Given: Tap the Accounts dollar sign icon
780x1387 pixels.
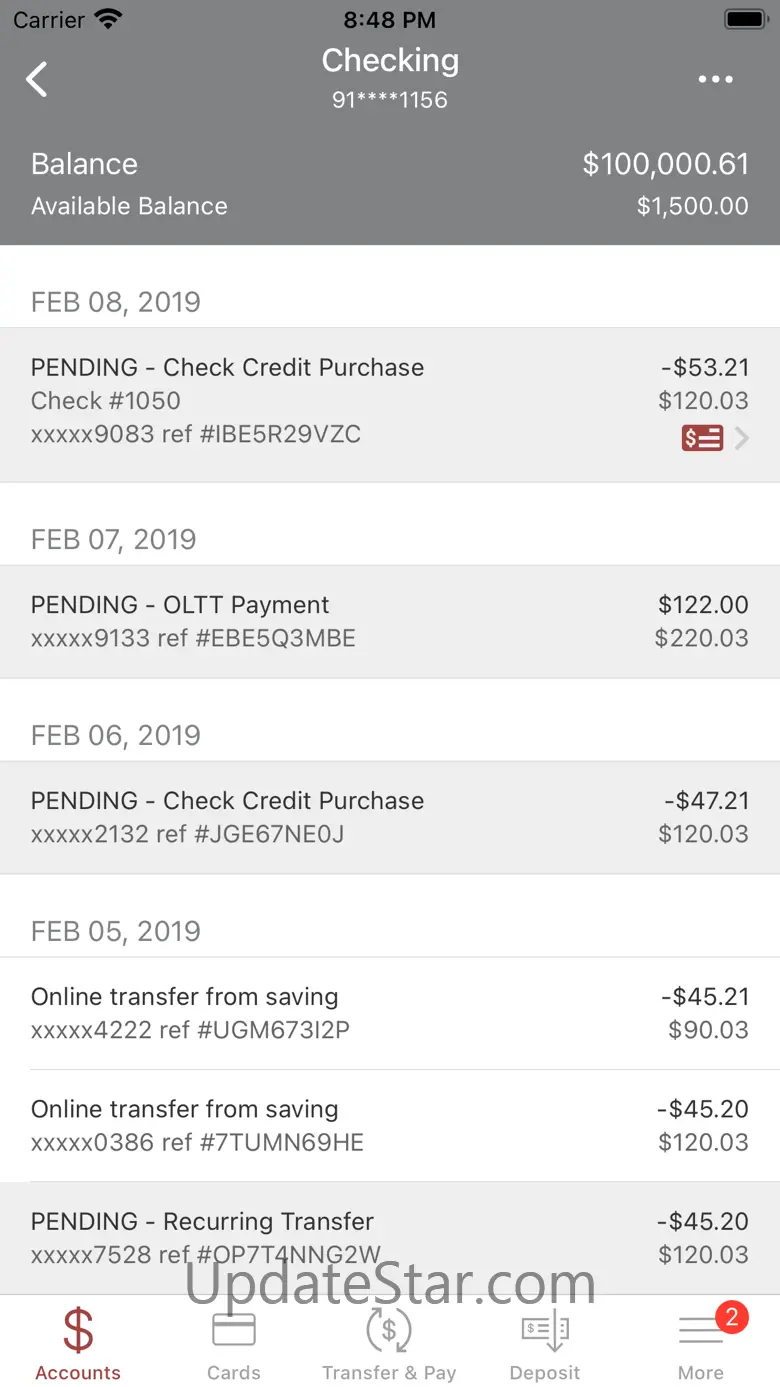Looking at the screenshot, I should (78, 1331).
